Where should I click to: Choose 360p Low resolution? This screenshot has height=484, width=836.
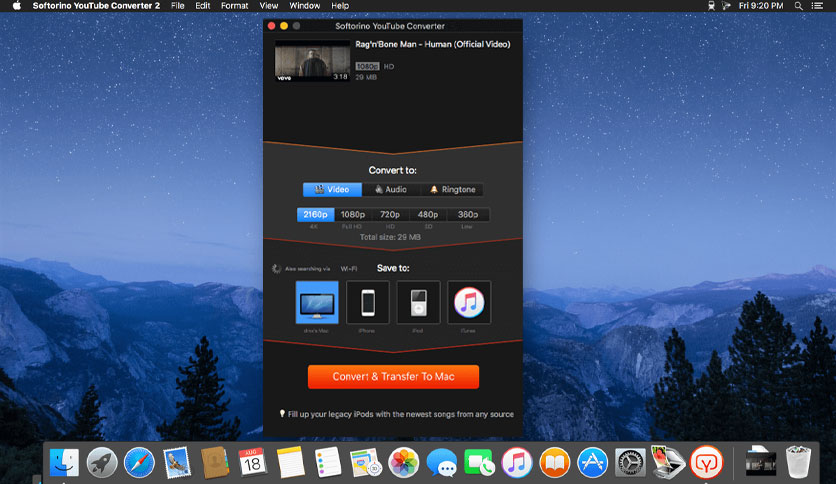pos(468,214)
